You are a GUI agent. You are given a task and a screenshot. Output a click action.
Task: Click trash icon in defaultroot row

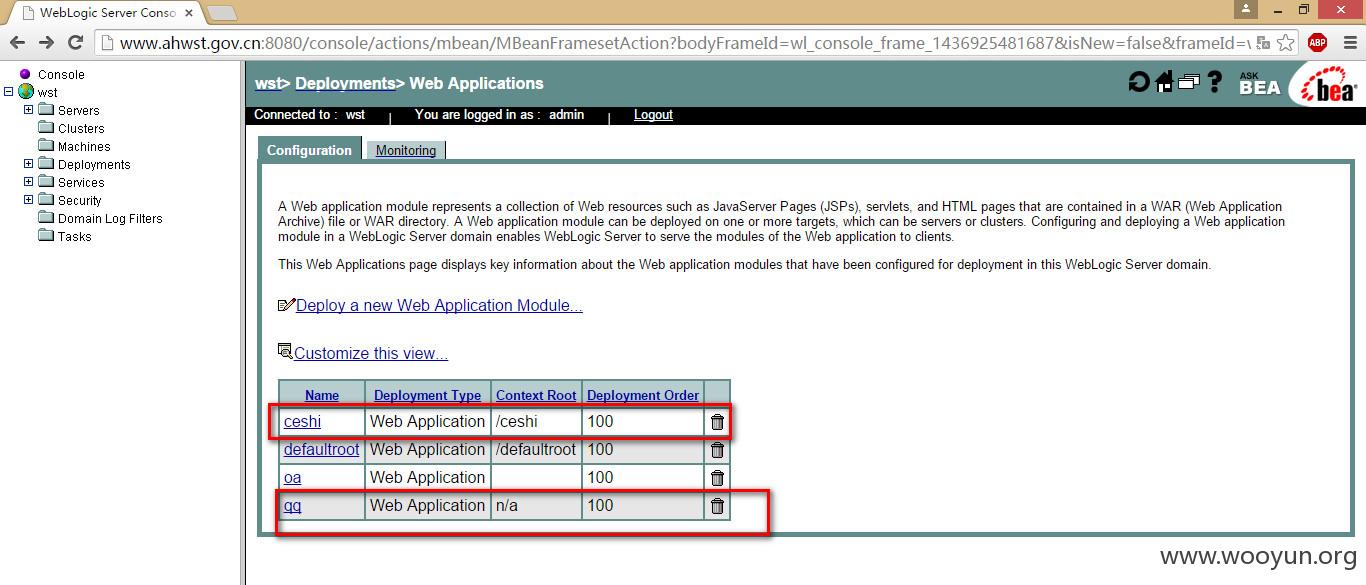[x=717, y=450]
